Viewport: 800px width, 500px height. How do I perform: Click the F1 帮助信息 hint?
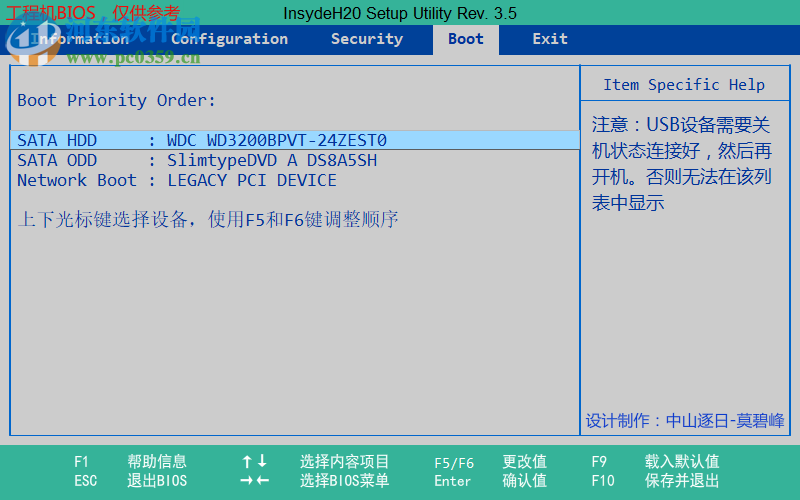click(x=130, y=462)
